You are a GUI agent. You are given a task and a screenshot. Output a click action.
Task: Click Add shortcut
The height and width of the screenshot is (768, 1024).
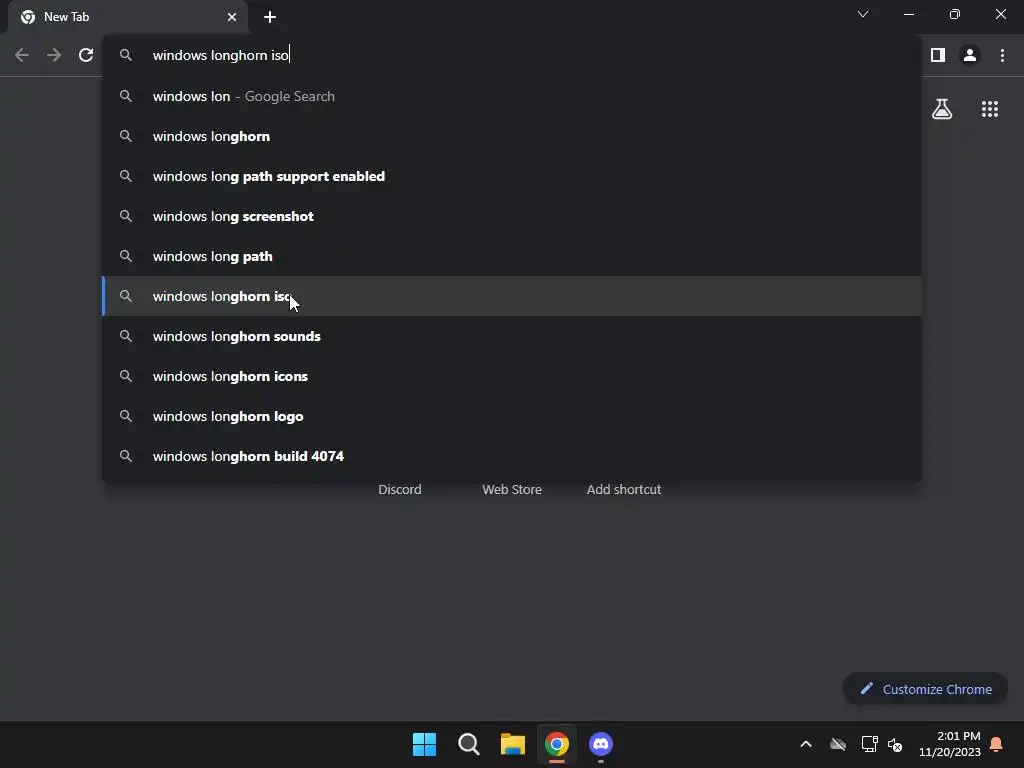pyautogui.click(x=624, y=489)
